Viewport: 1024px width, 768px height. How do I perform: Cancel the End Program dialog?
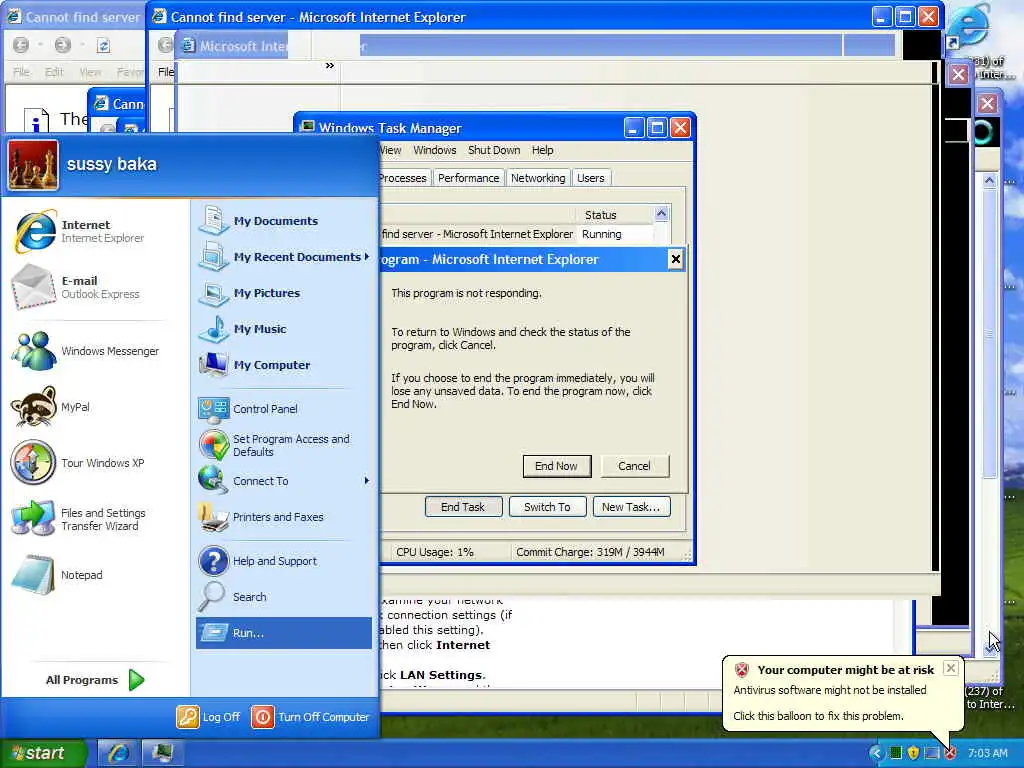[634, 466]
